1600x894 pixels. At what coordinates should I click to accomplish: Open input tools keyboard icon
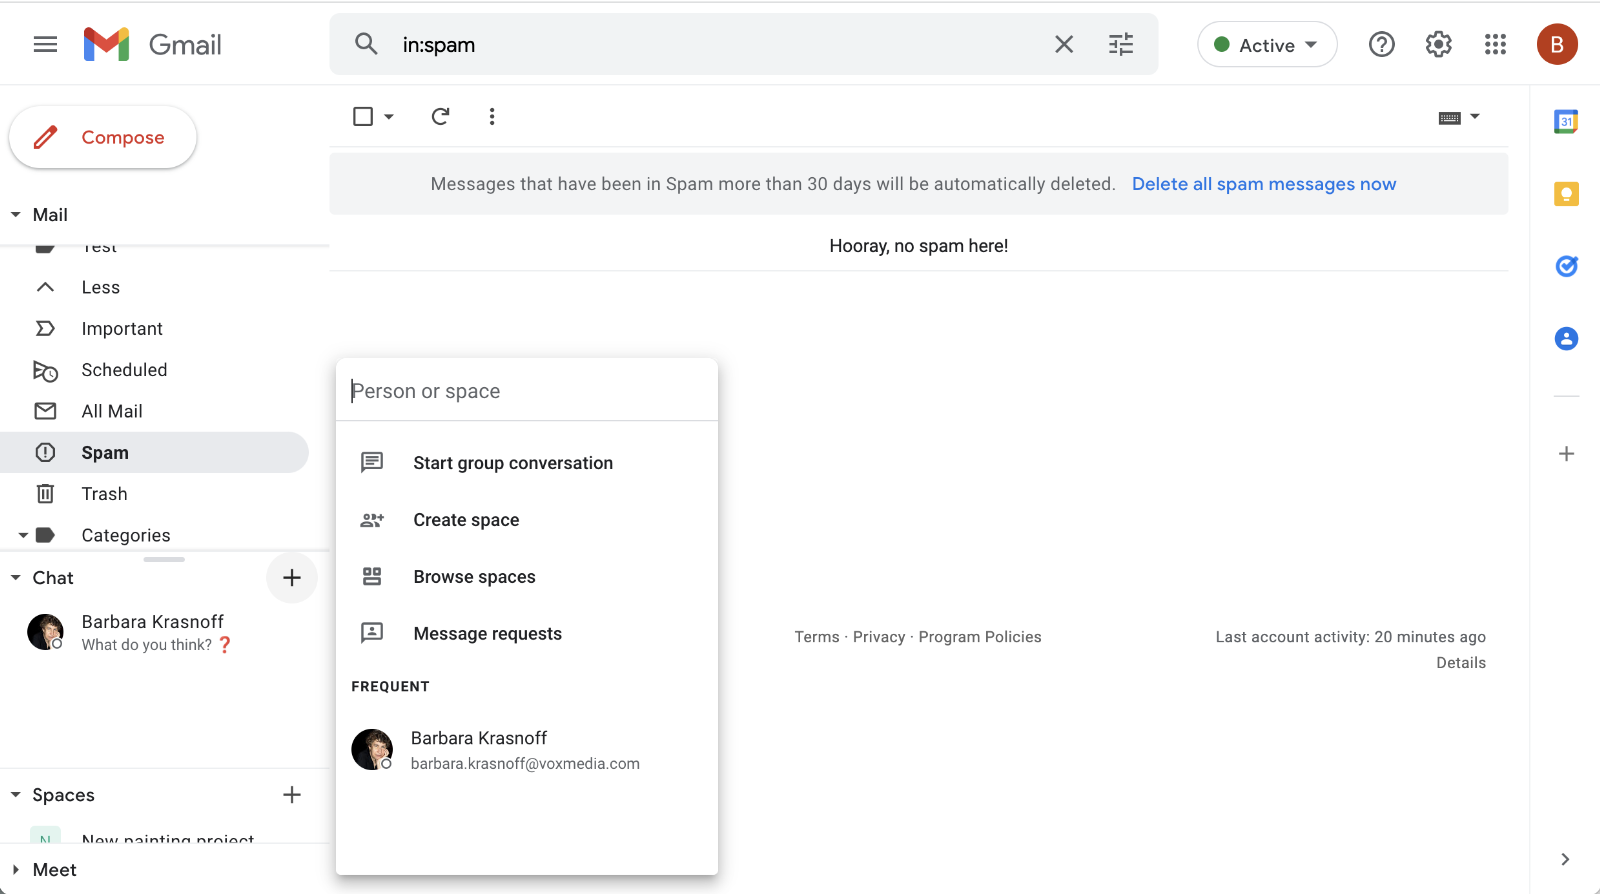(1449, 118)
